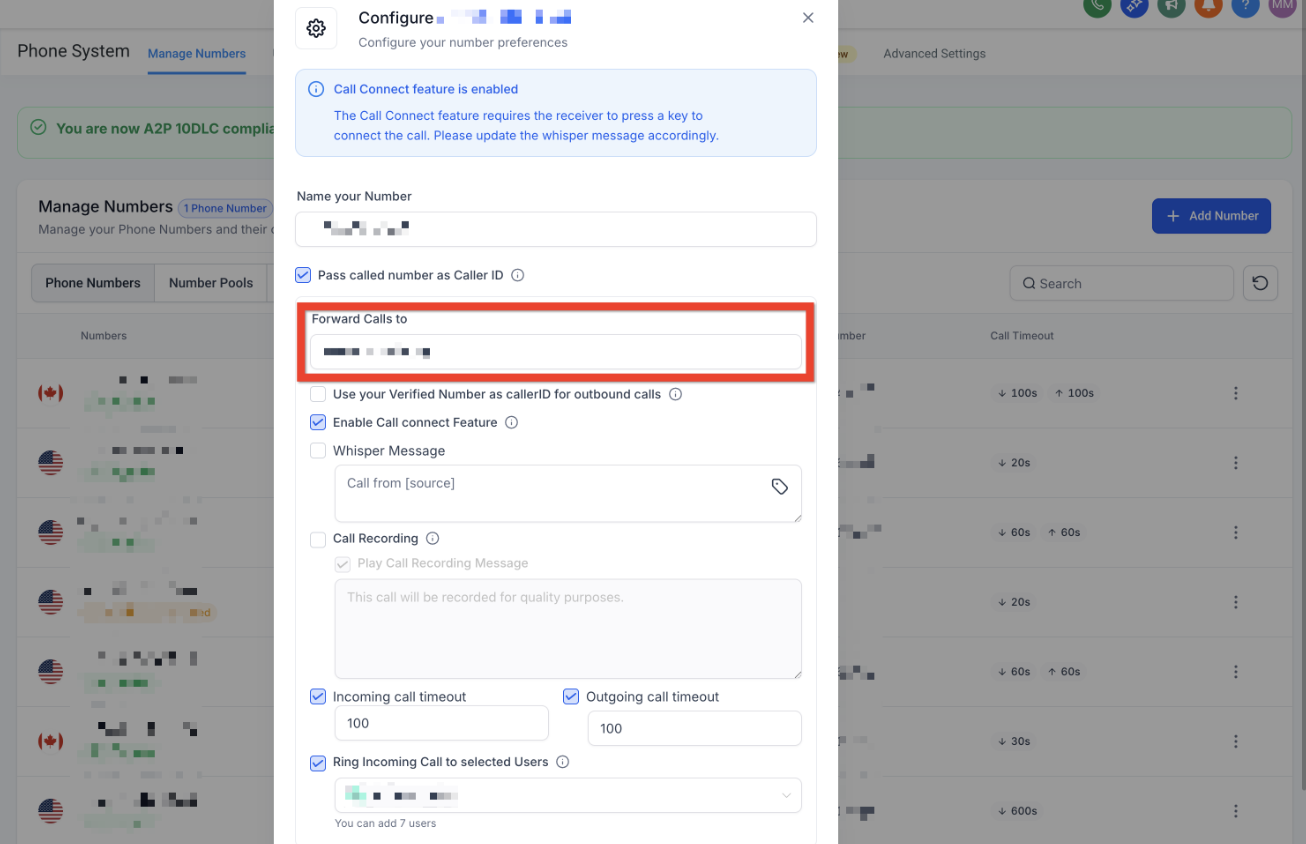Uncheck Pass called number as Caller ID
Screen dimensions: 1306x844
point(303,275)
